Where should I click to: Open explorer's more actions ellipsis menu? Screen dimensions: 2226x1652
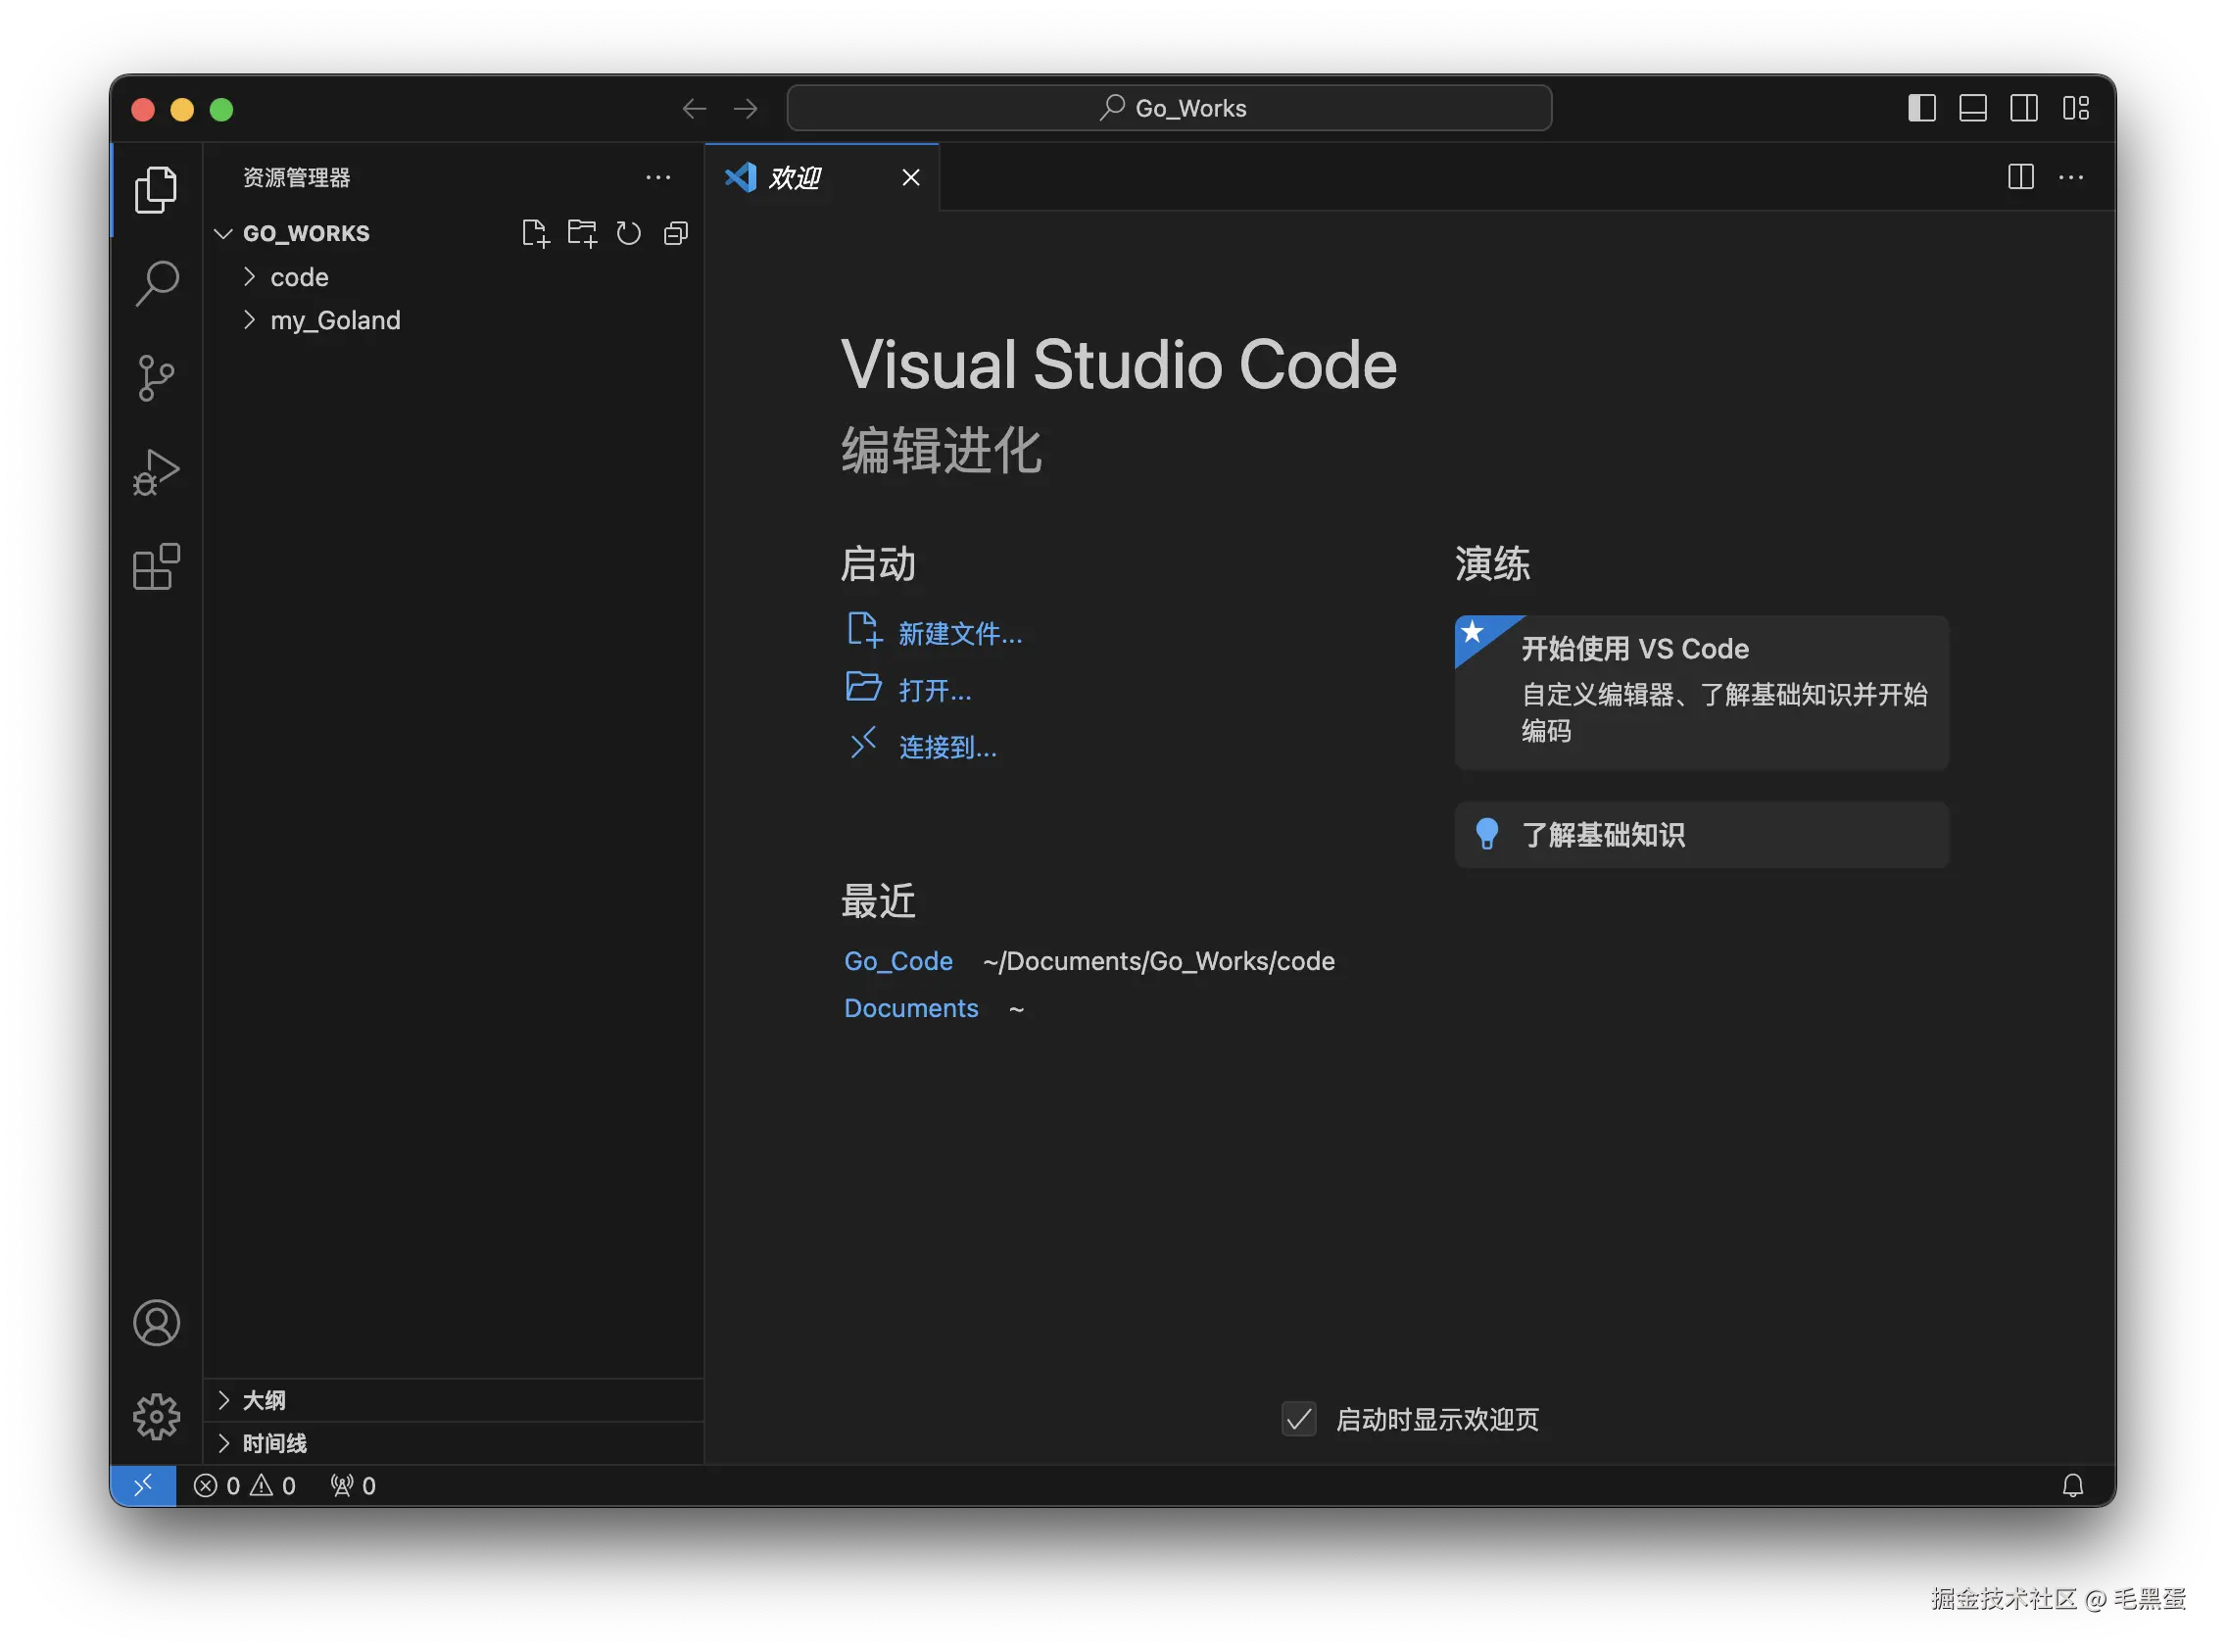[658, 178]
